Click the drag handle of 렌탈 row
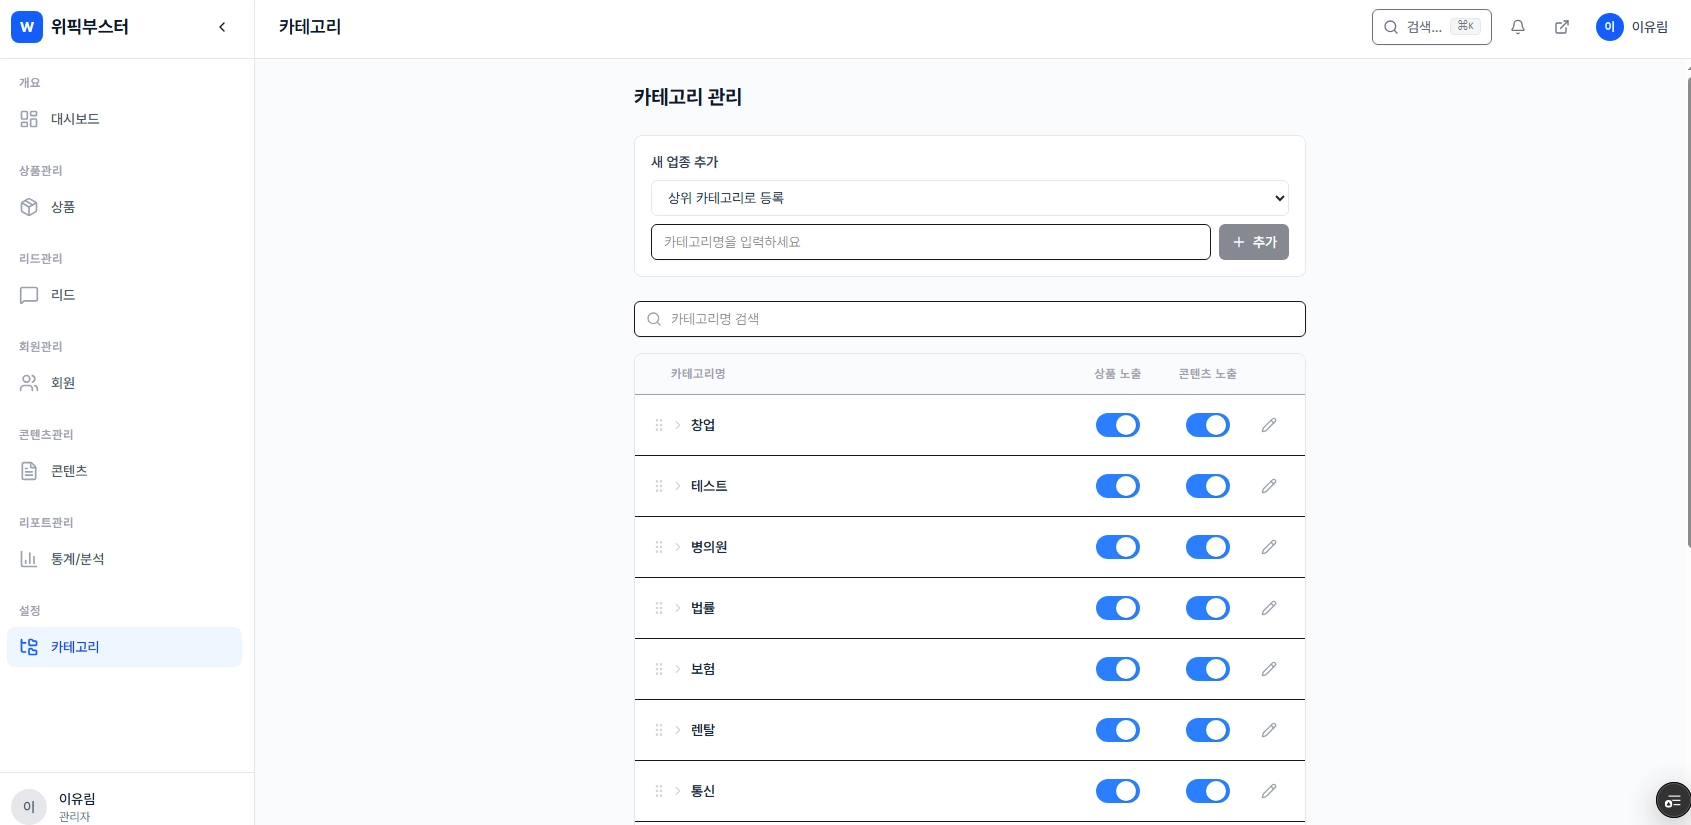Viewport: 1691px width, 825px height. point(659,730)
